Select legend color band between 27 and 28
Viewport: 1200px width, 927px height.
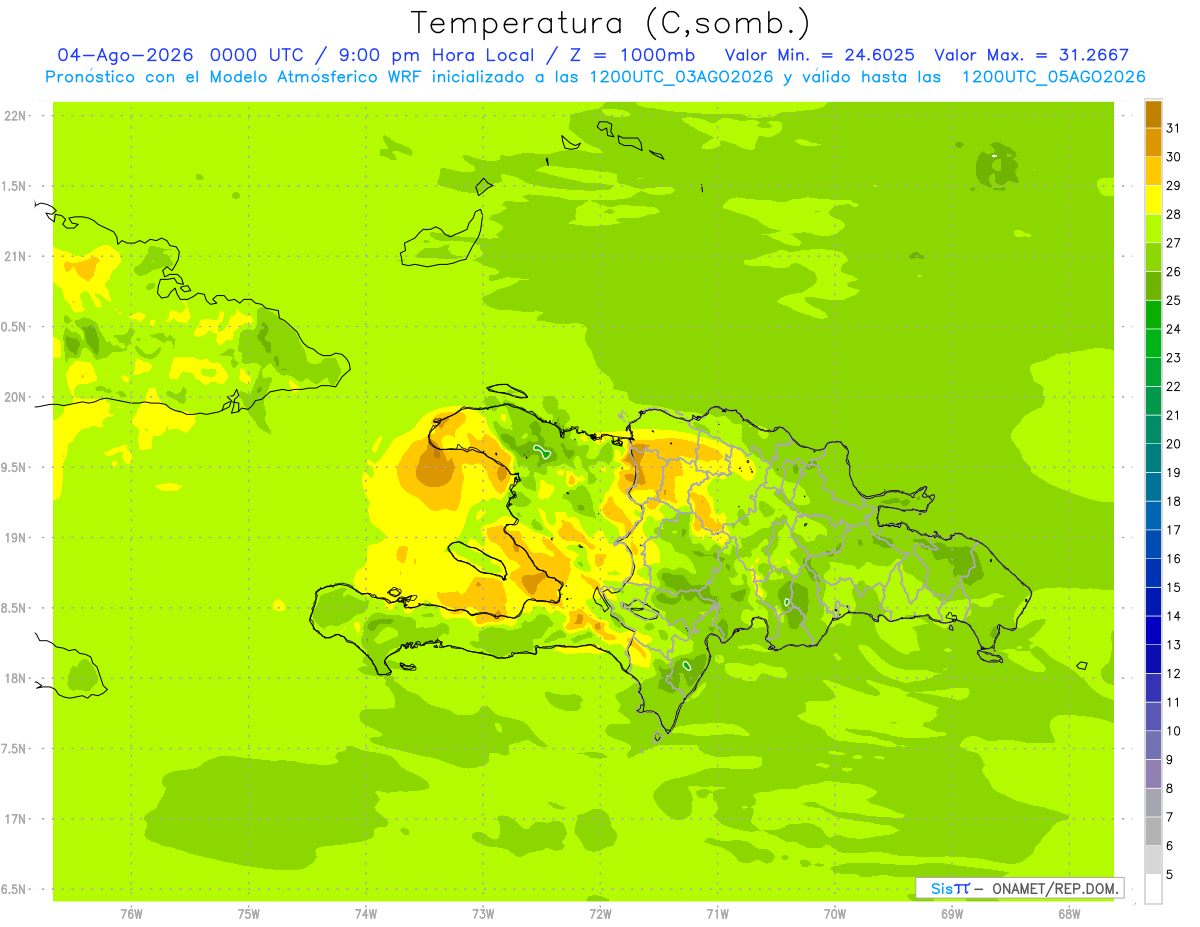point(1153,228)
